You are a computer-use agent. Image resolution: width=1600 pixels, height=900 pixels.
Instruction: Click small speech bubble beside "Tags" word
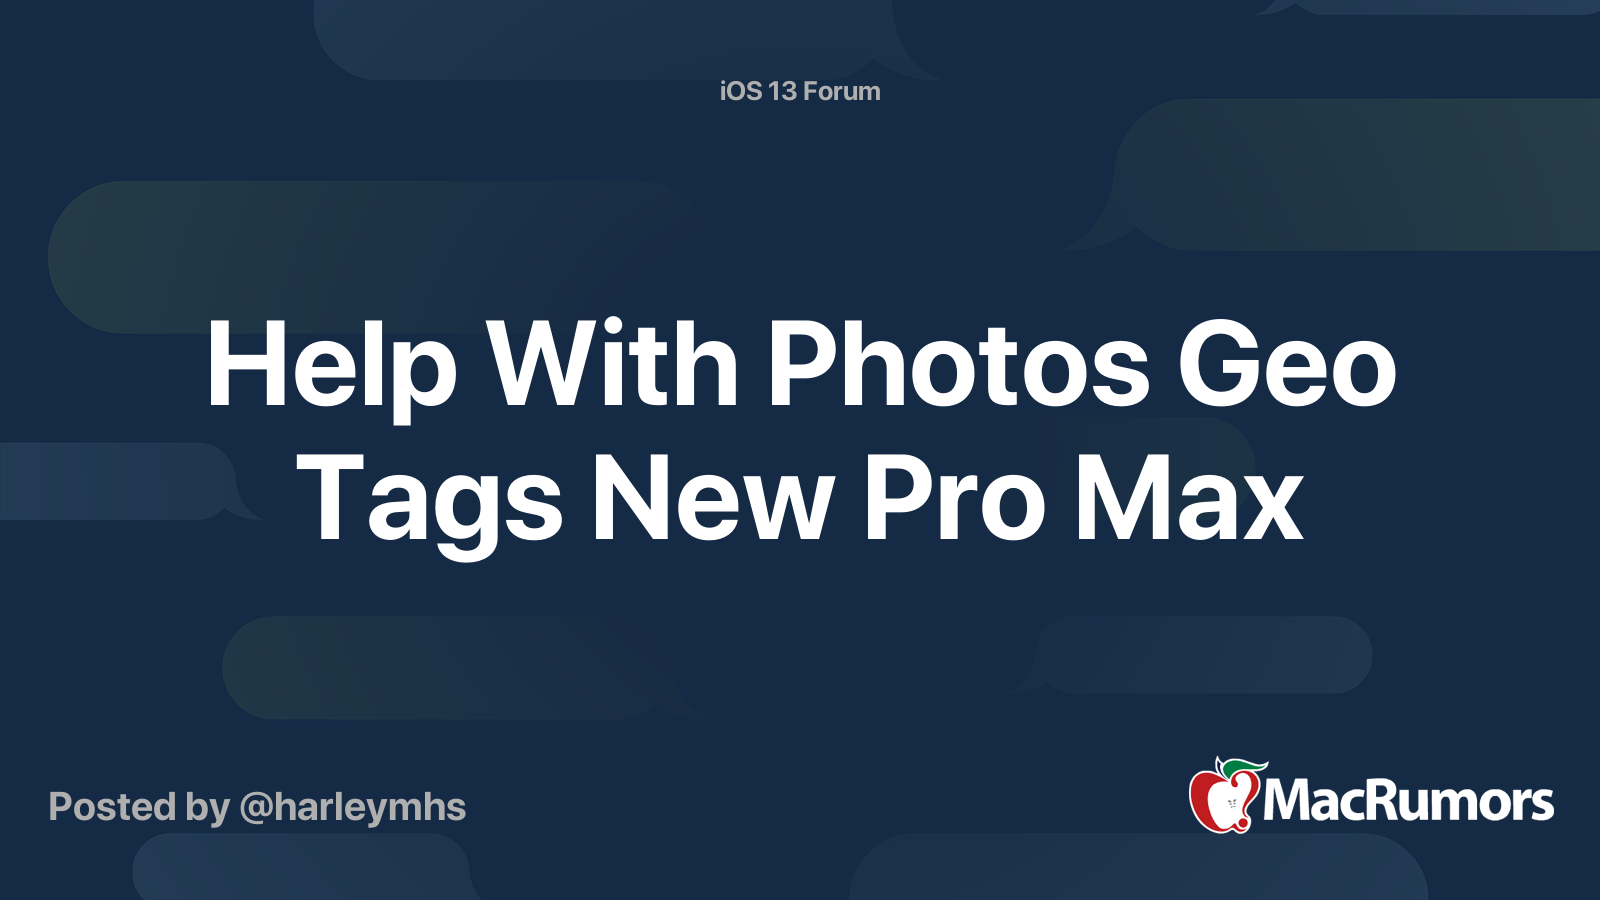tap(125, 481)
